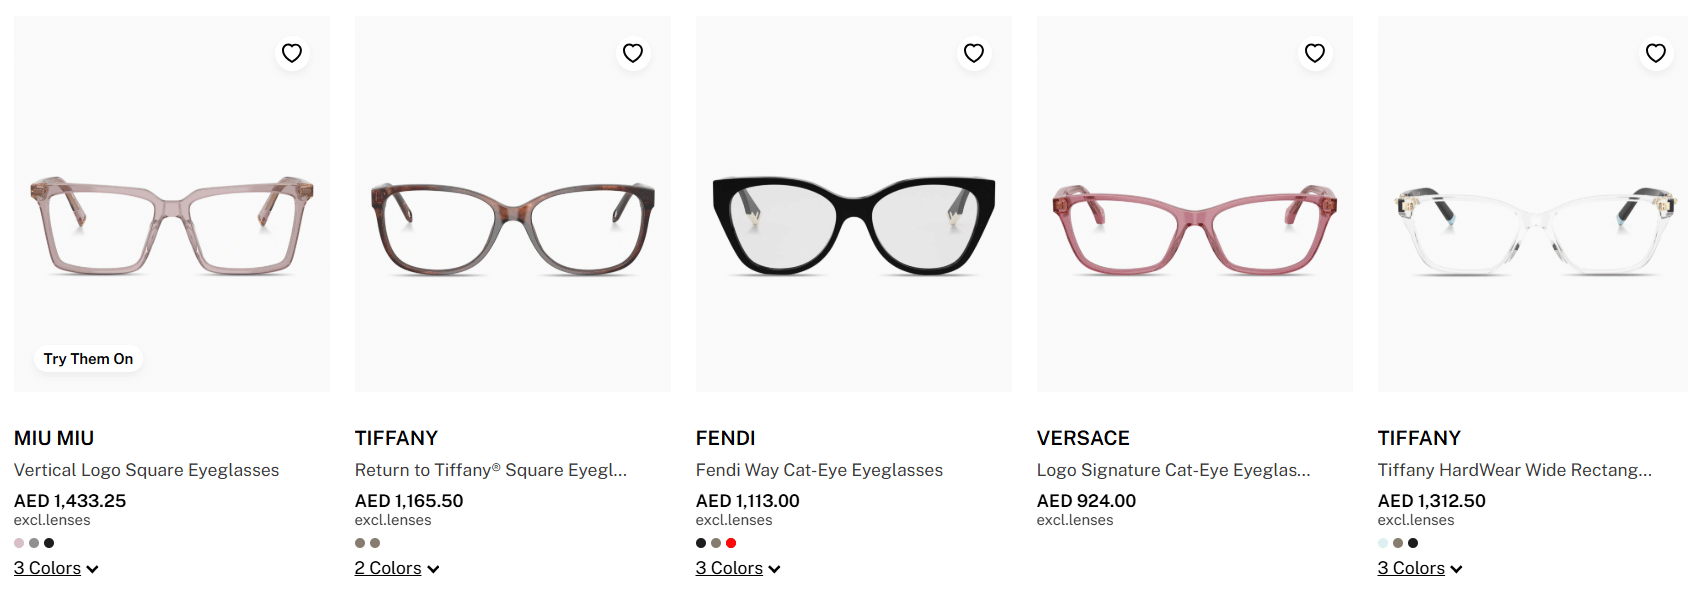Viewport: 1688px width, 598px height.
Task: Open Fendi Way Cat-Eye Eyeglasses link
Action: 819,470
